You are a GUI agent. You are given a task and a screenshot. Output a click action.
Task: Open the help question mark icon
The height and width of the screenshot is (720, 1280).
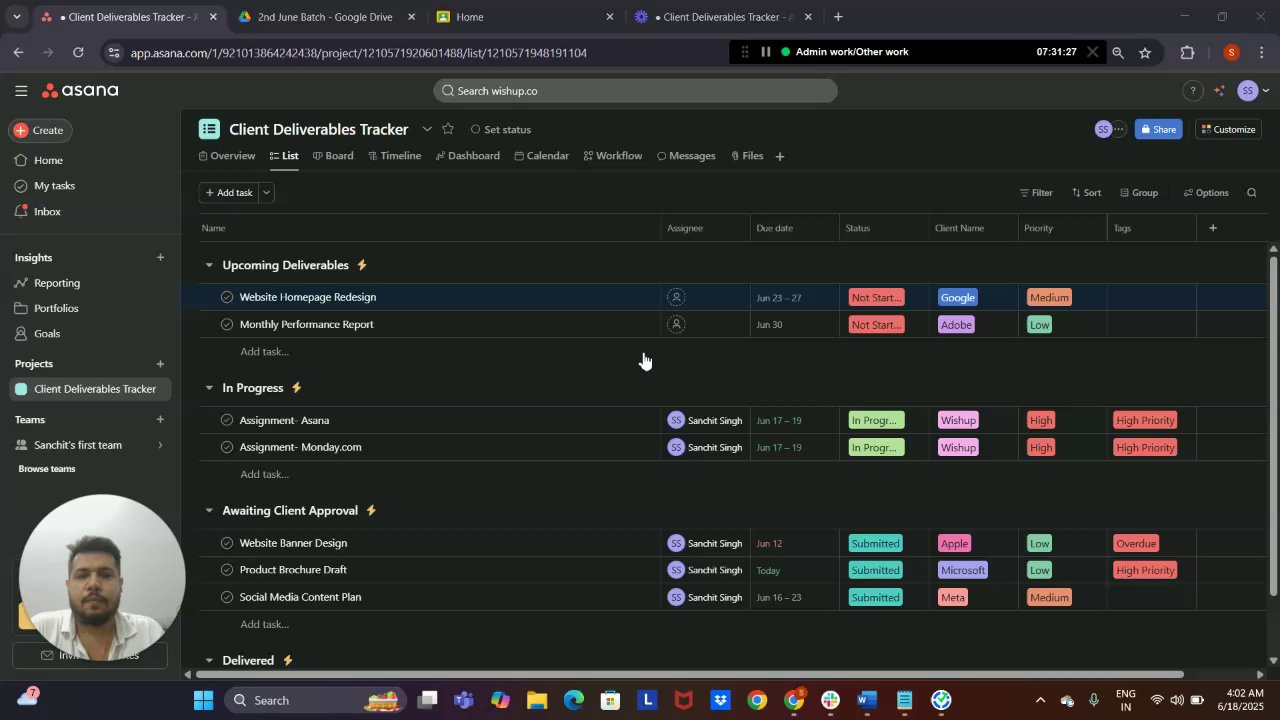pos(1192,91)
